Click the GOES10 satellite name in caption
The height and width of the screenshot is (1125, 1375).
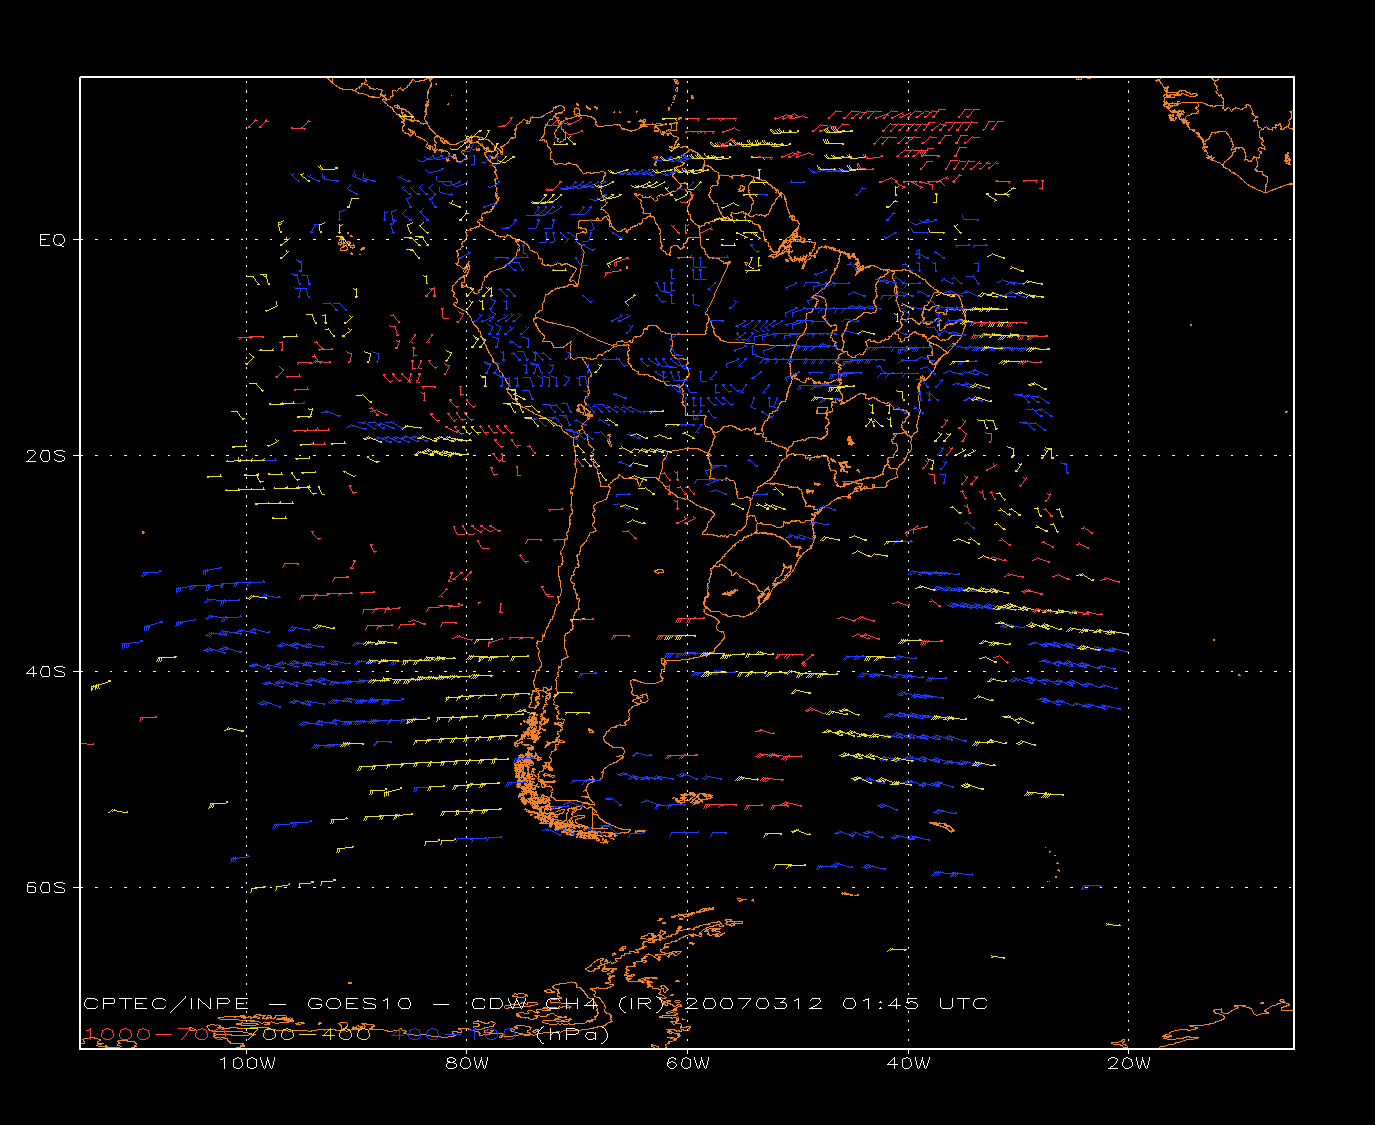coord(358,1003)
